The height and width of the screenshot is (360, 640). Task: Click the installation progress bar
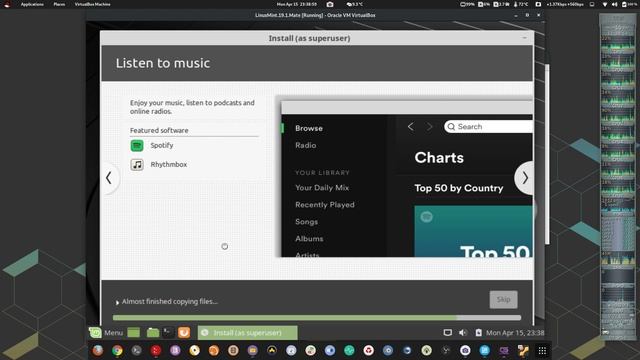317,317
